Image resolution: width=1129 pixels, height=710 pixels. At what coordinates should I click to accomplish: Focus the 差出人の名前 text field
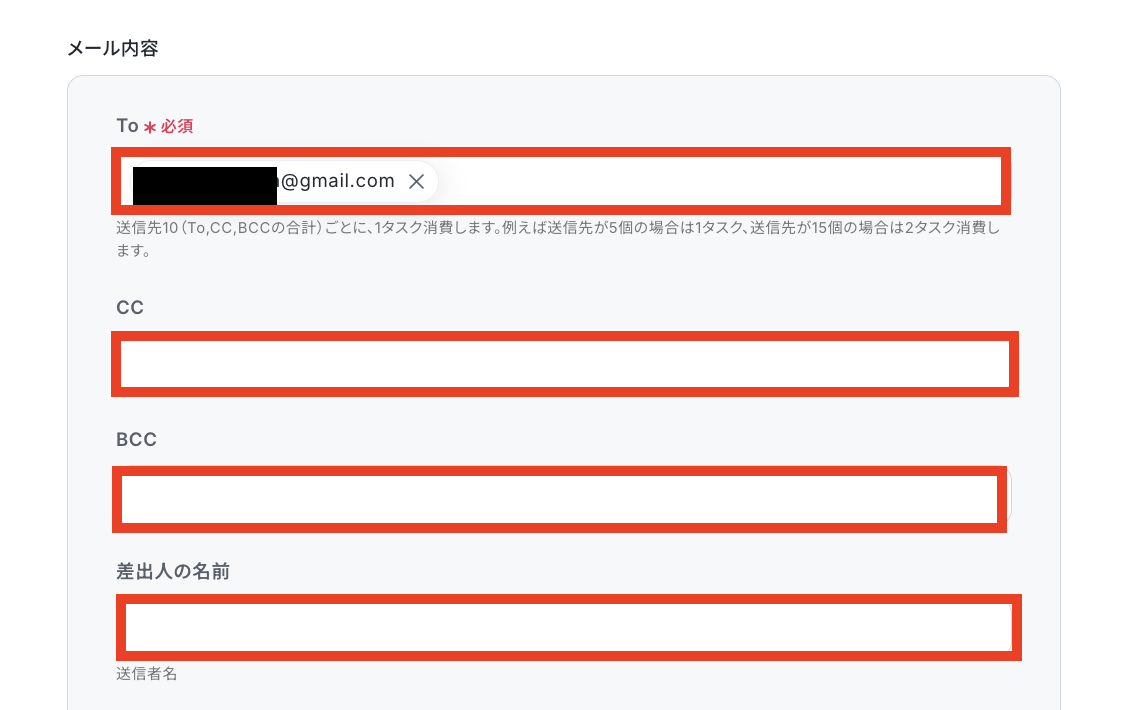pos(568,627)
